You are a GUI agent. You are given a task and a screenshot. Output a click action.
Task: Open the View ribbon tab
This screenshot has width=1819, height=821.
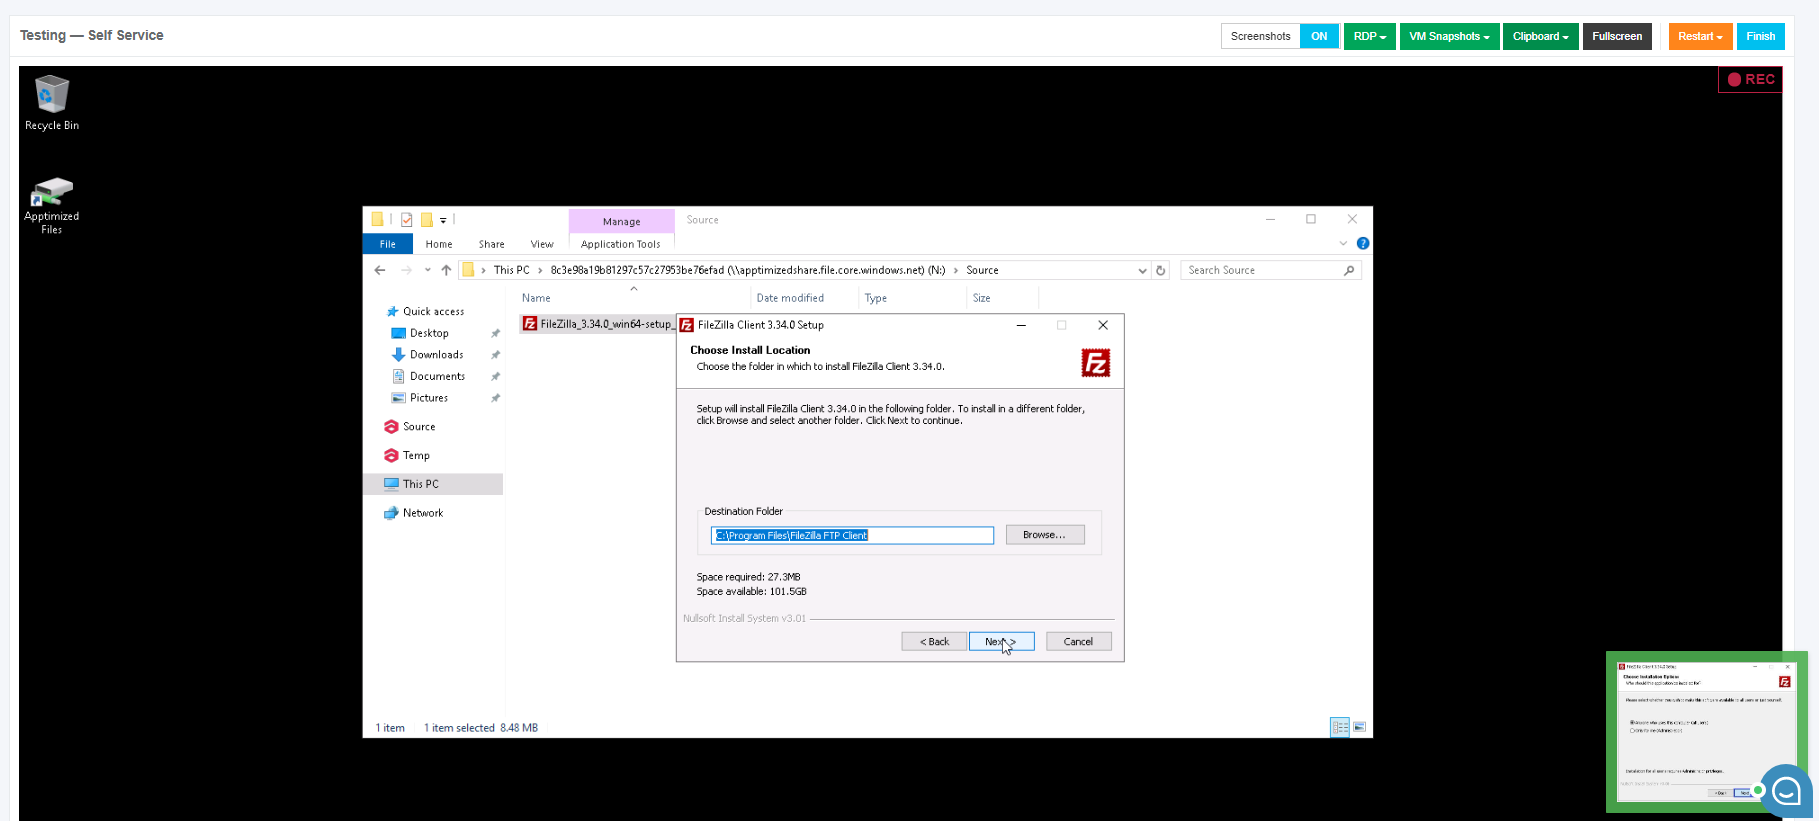(x=542, y=244)
